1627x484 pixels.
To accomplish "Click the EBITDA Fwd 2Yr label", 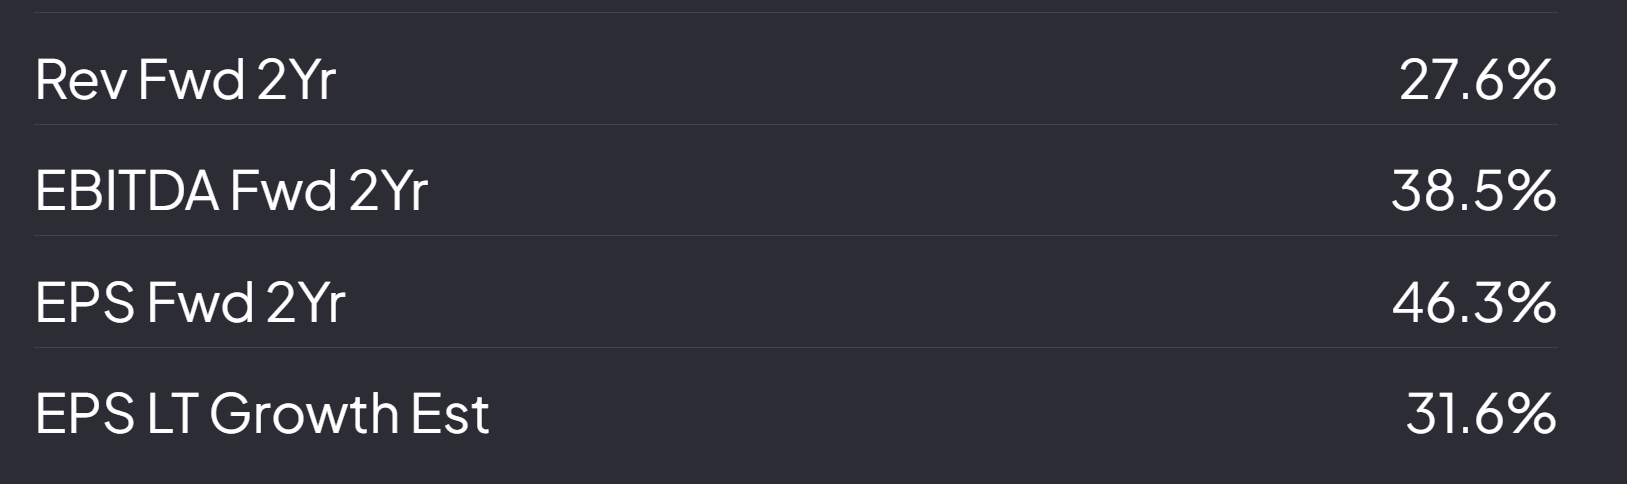I will click(x=231, y=191).
